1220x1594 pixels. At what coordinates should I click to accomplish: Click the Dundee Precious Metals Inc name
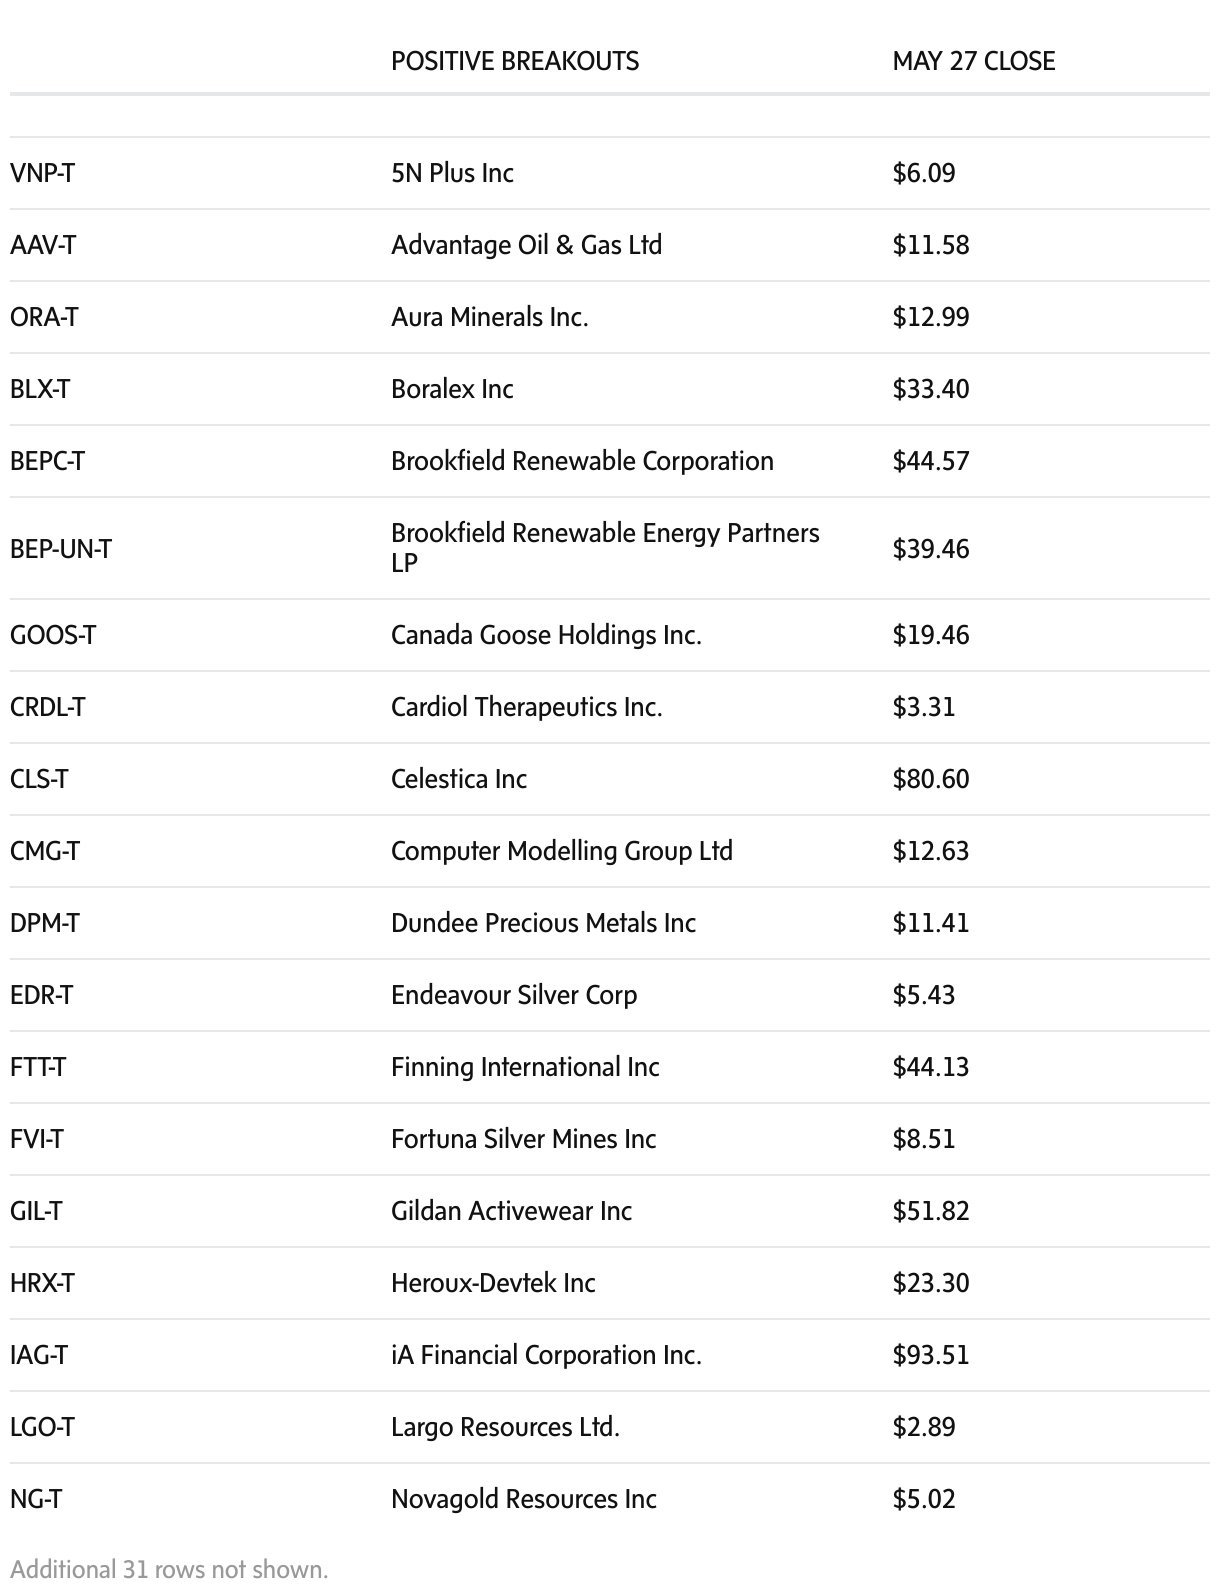click(x=543, y=923)
